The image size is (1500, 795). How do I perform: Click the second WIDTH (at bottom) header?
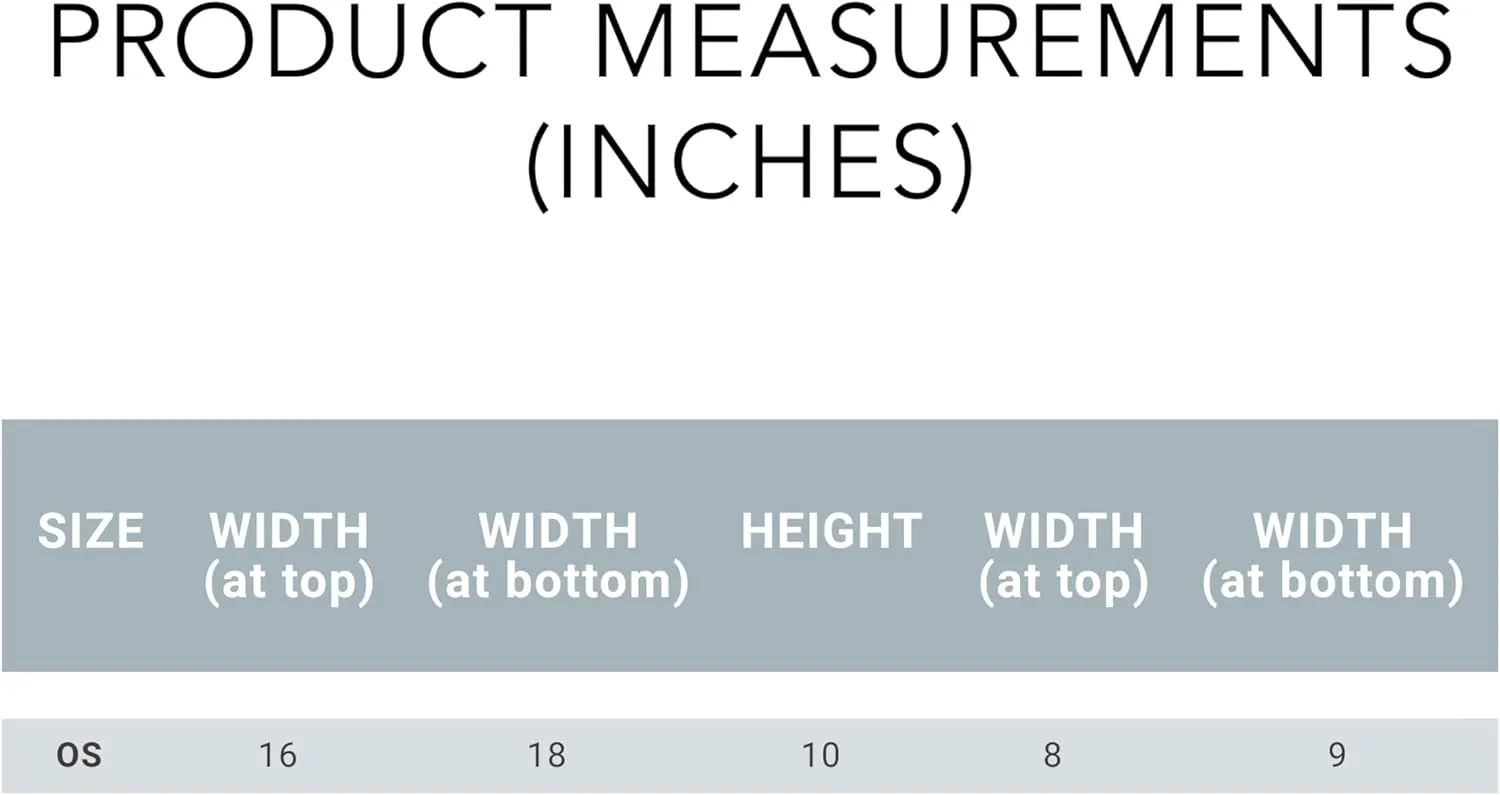pyautogui.click(x=1333, y=557)
